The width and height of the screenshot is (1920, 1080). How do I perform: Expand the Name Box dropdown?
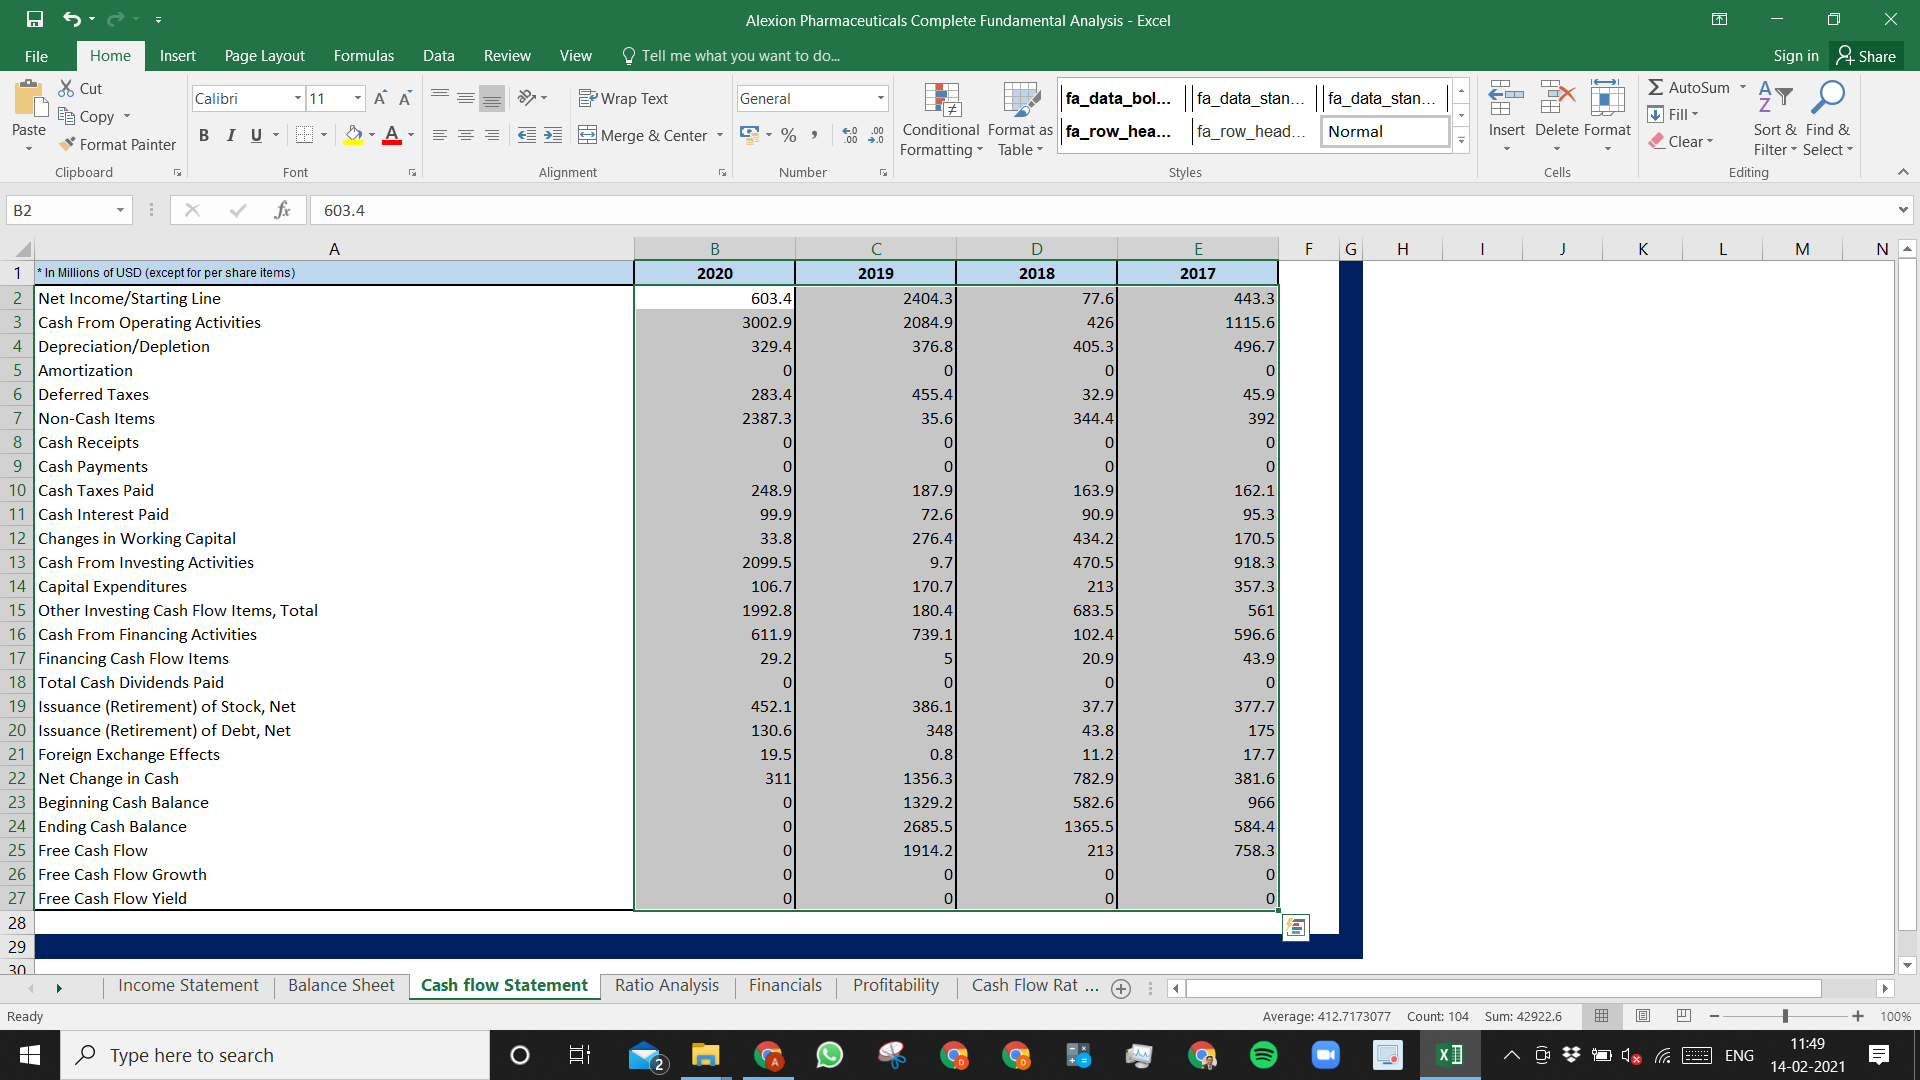pyautogui.click(x=120, y=210)
